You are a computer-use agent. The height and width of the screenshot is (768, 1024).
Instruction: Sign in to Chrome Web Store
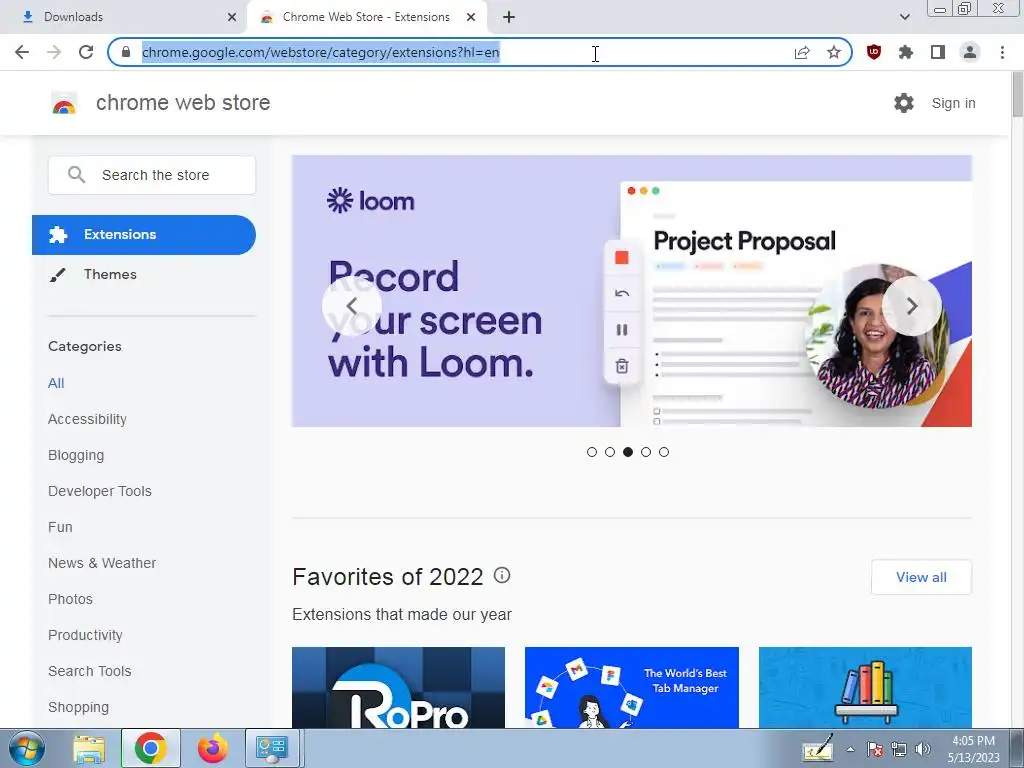[953, 103]
